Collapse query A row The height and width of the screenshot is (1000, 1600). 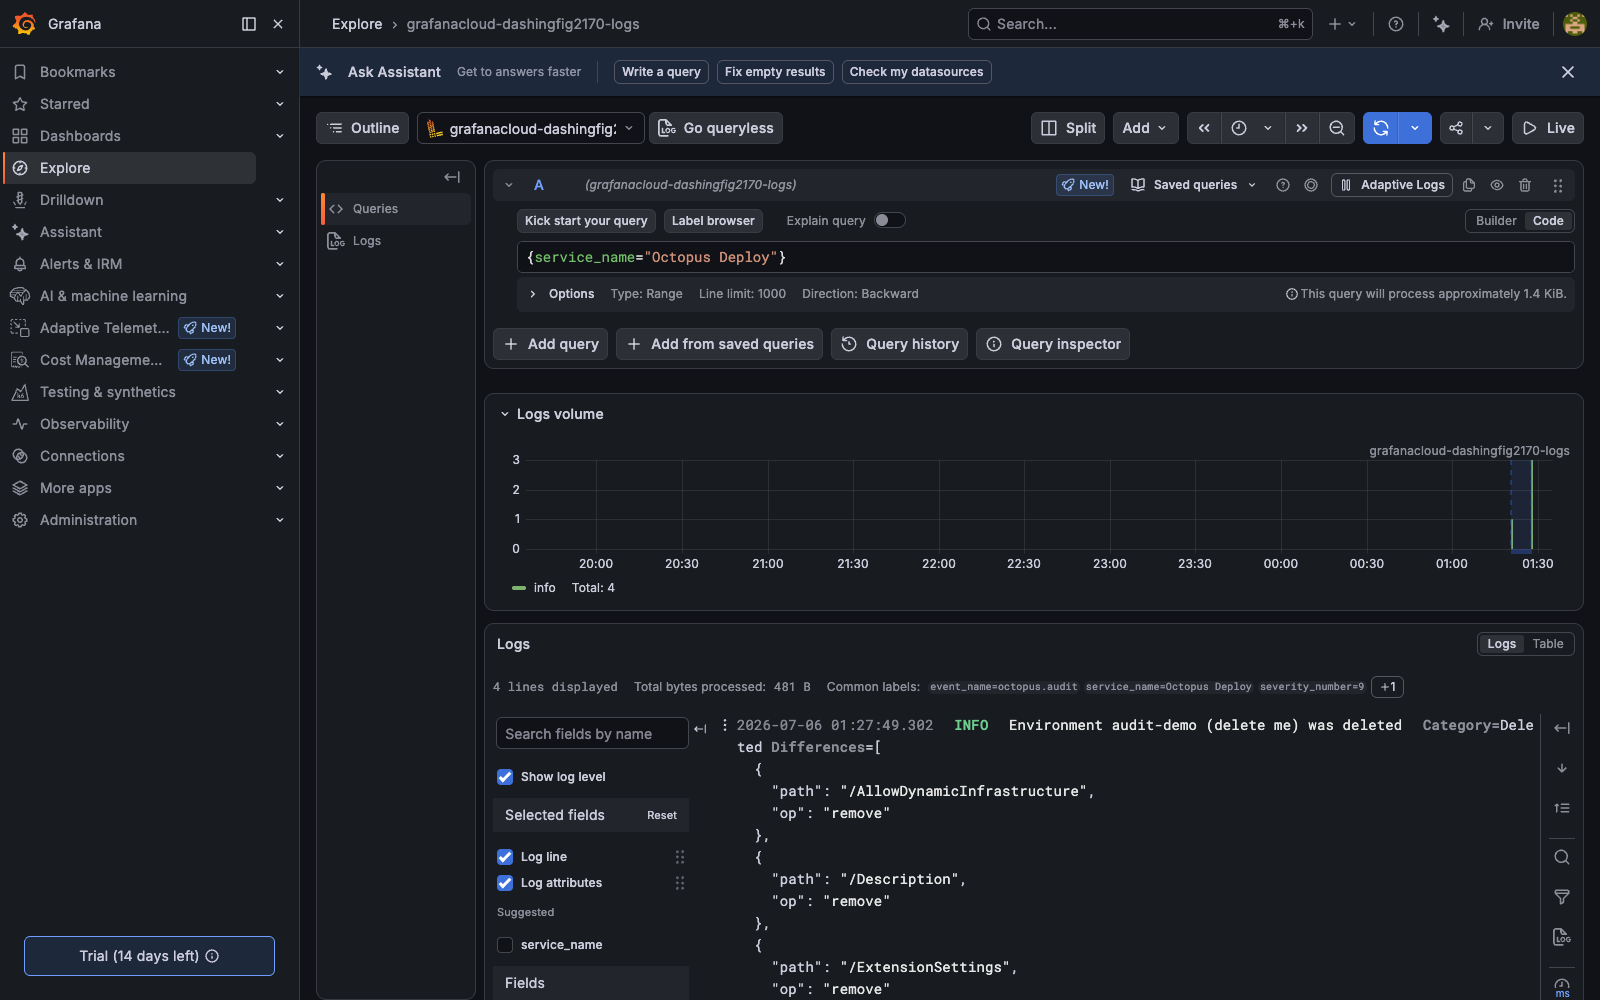click(509, 185)
